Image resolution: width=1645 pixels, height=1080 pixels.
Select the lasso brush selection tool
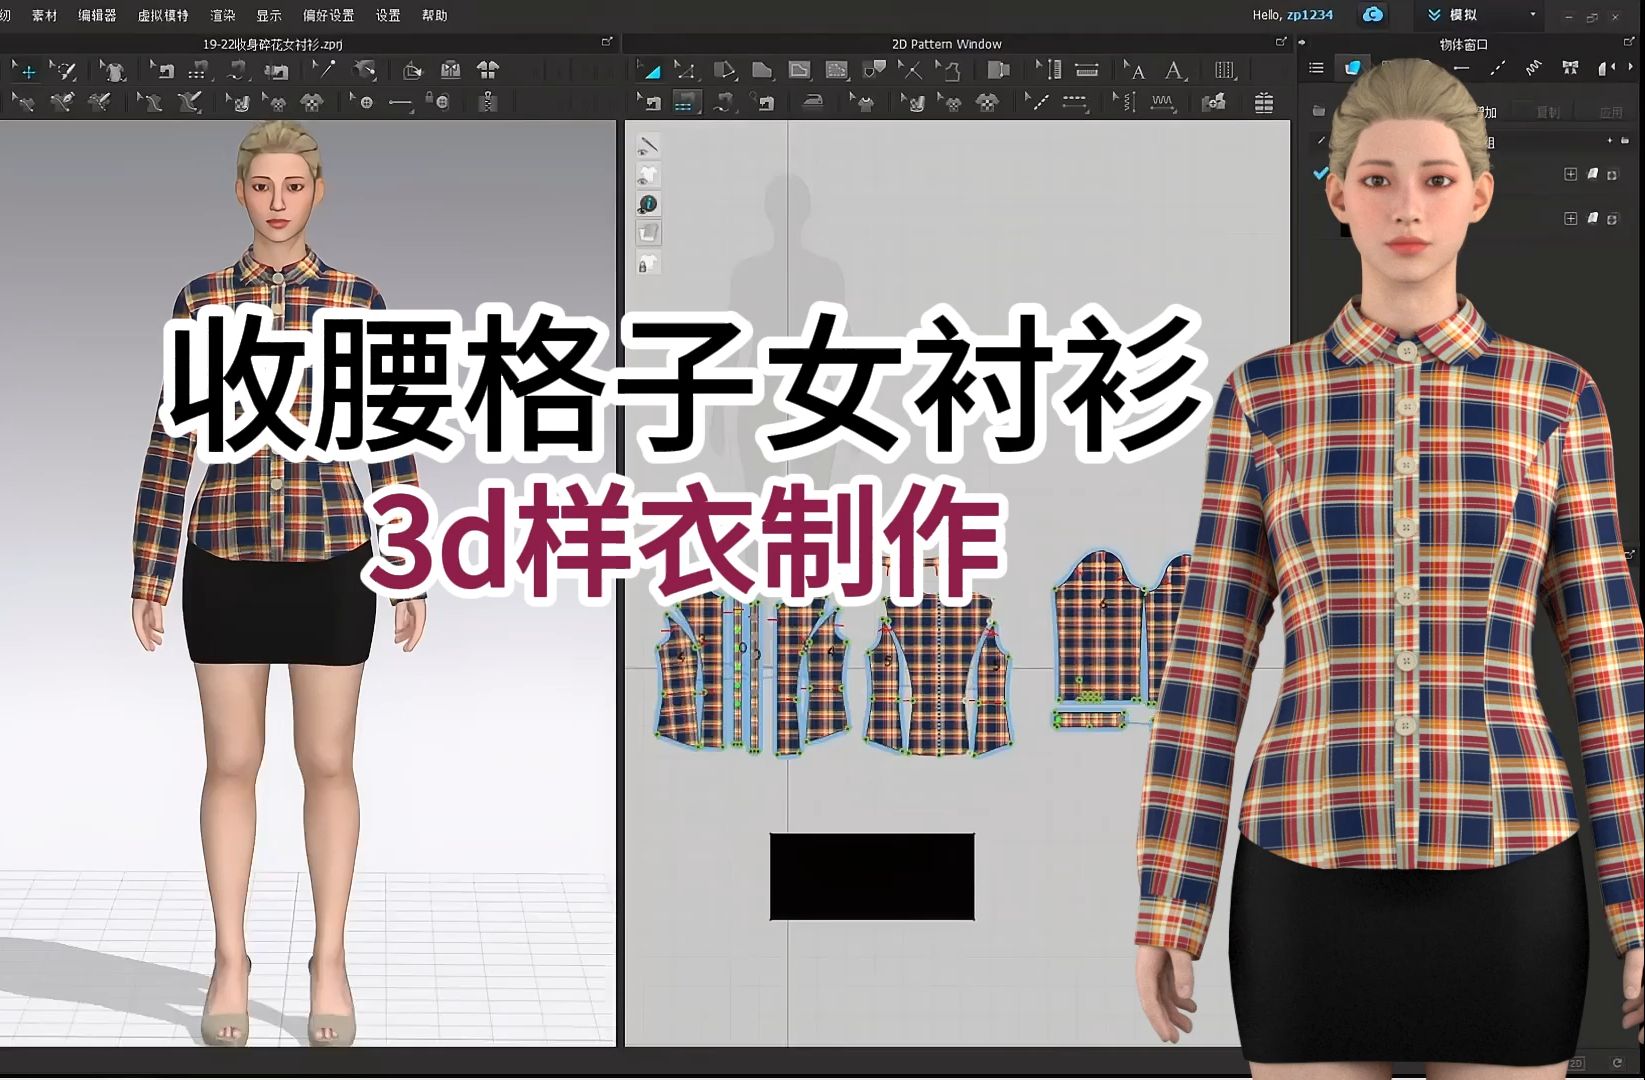coord(65,71)
